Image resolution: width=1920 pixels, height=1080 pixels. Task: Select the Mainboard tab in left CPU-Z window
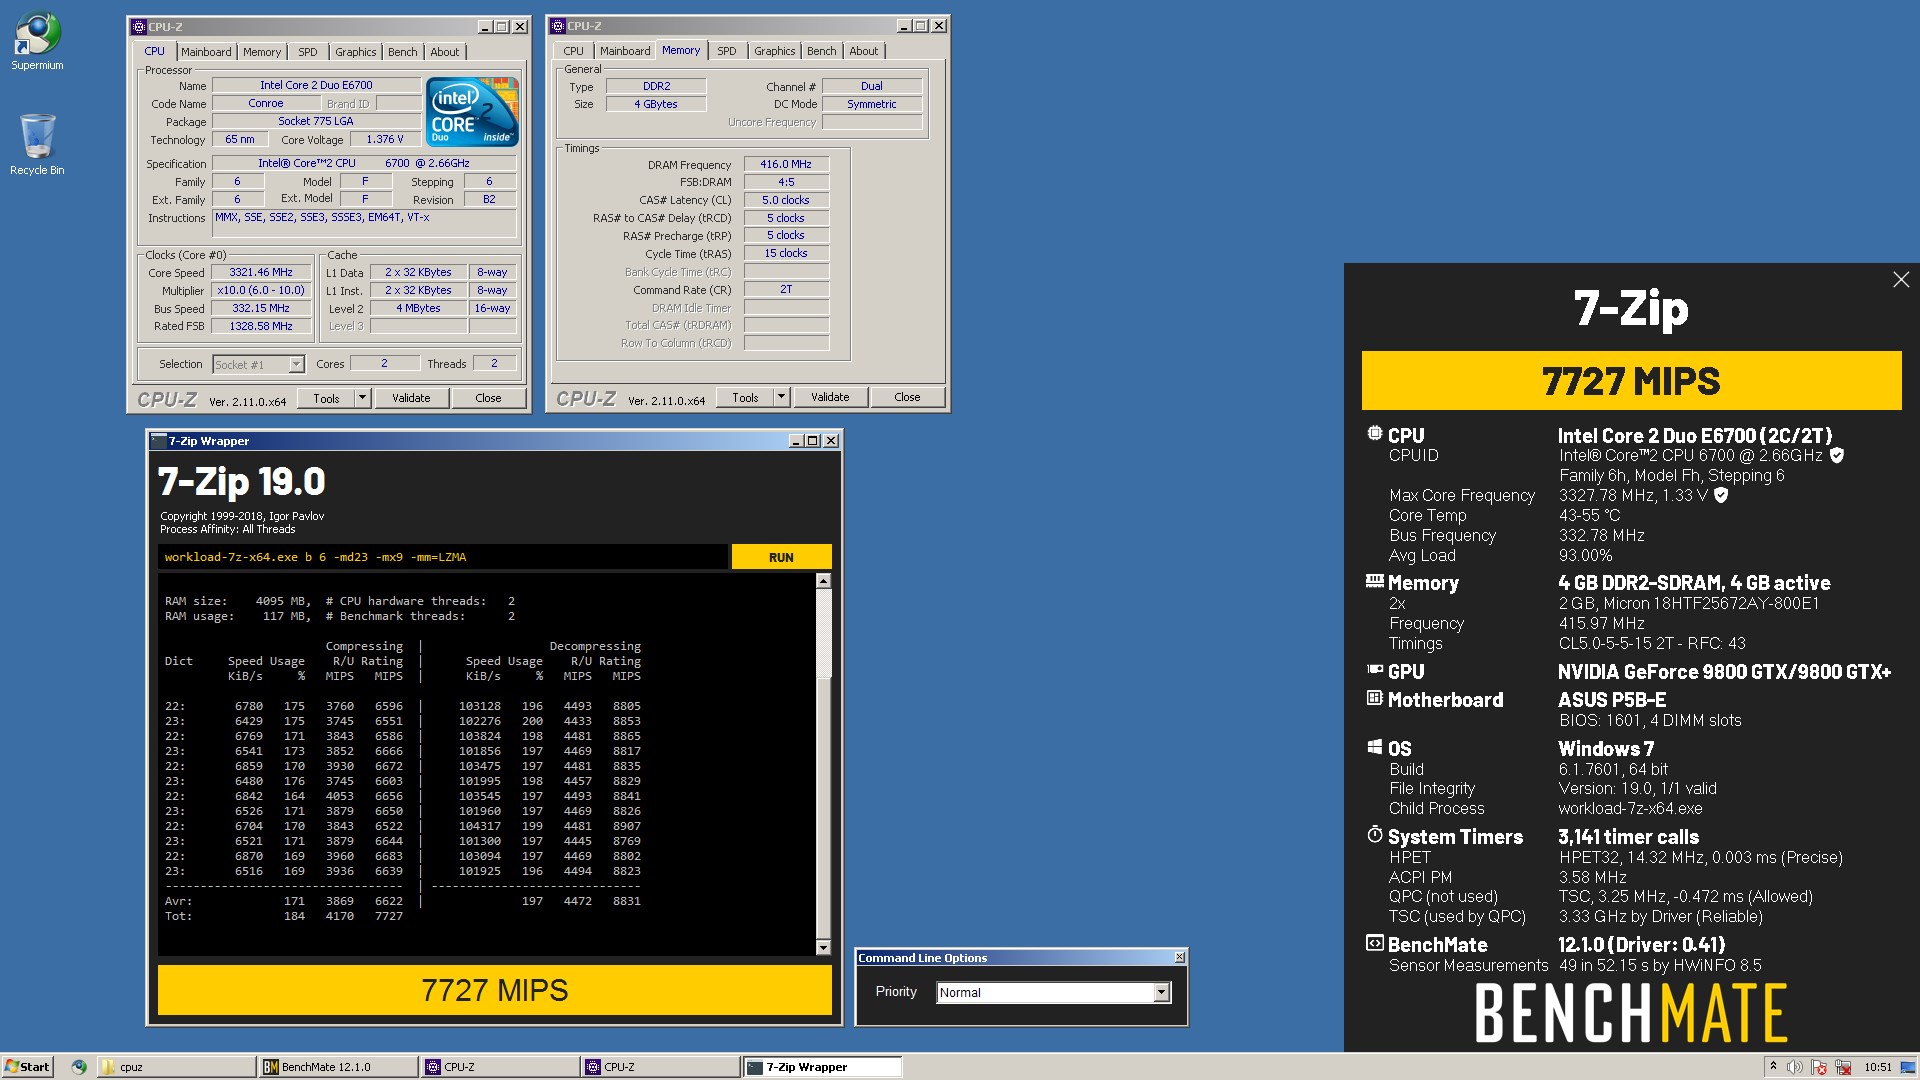click(x=206, y=52)
